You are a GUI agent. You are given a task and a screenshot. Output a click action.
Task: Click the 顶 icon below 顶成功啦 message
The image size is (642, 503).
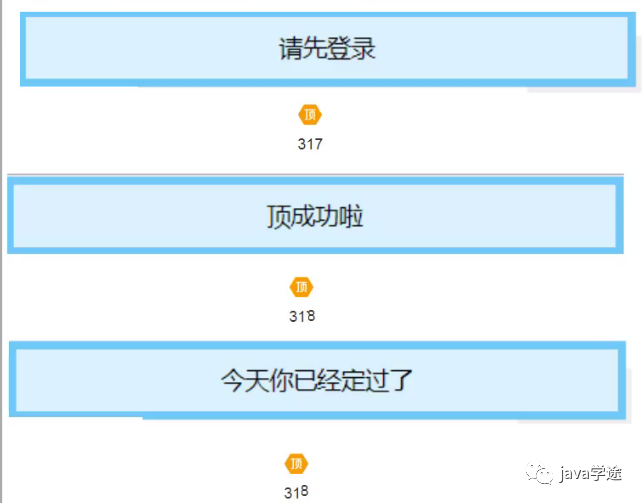(x=301, y=287)
